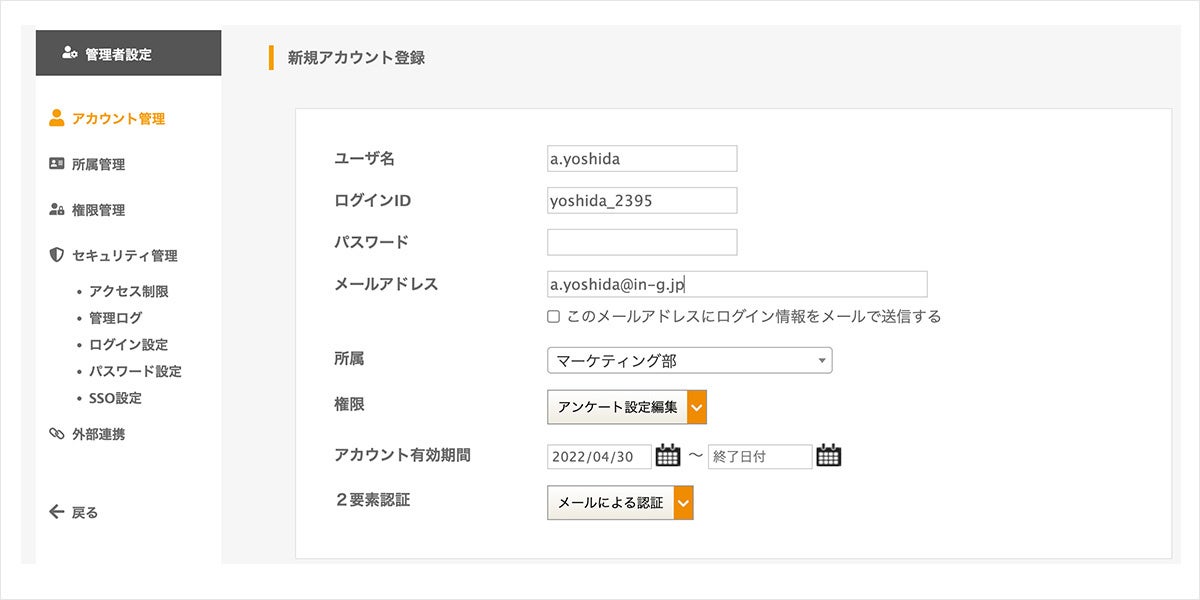1200x600 pixels.
Task: Go to 管理ログ in the sidebar
Action: (x=115, y=318)
